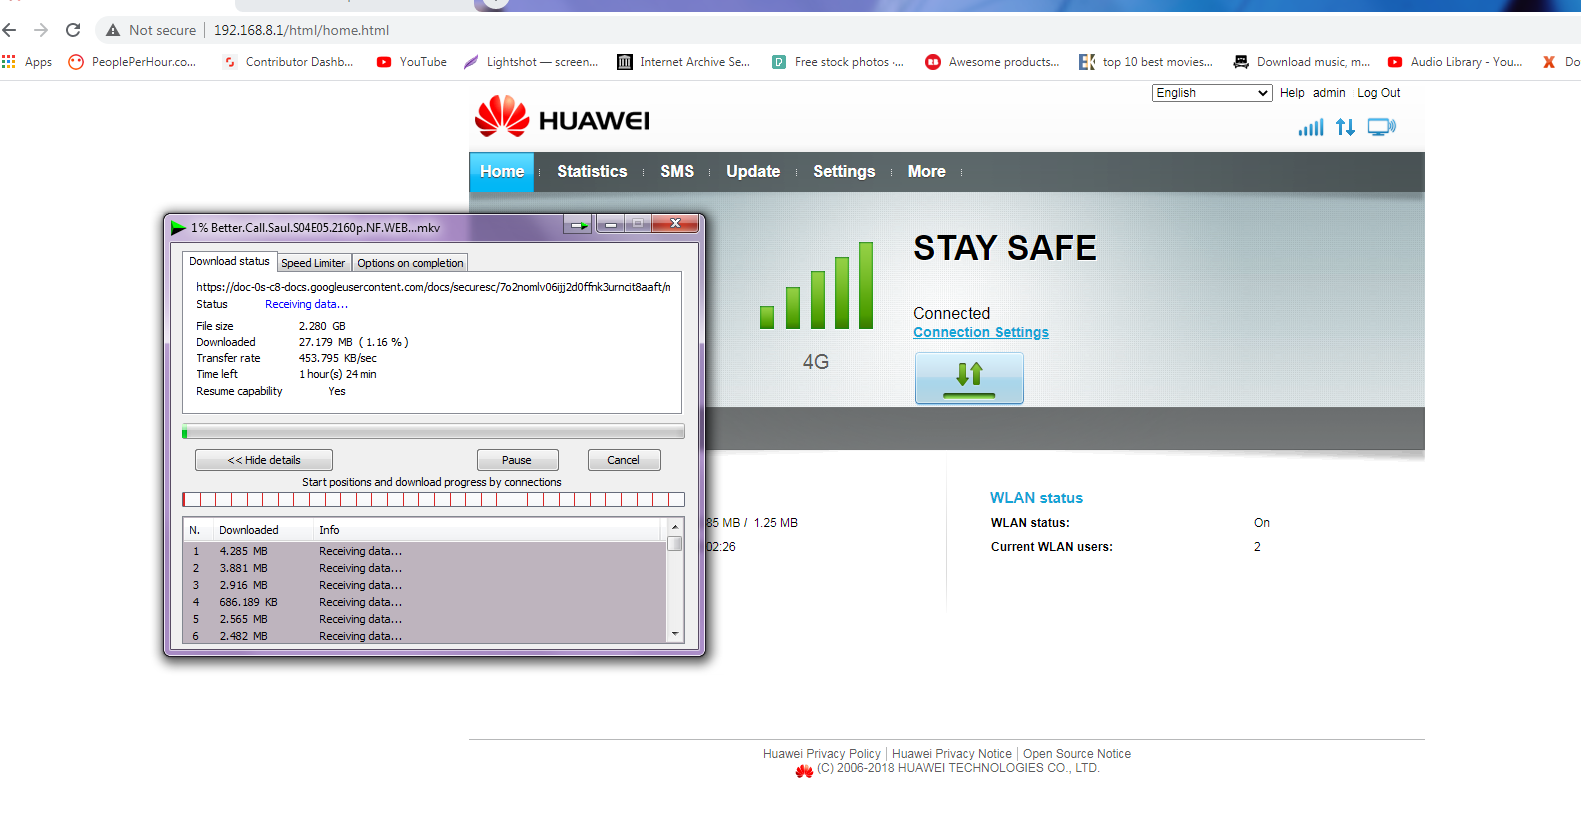Toggle mobile data connection button
The image size is (1581, 819).
pyautogui.click(x=969, y=378)
